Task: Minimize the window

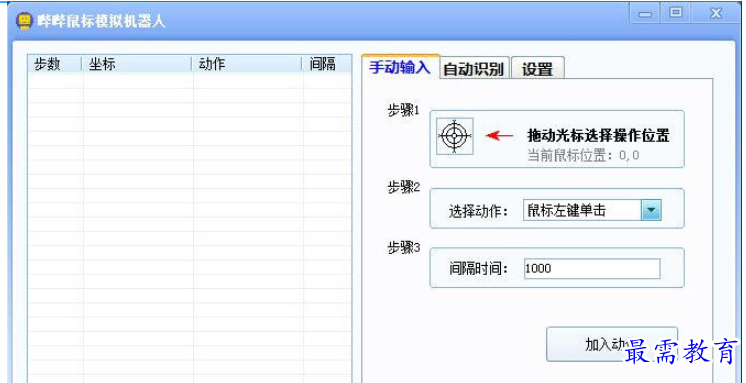Action: 645,13
